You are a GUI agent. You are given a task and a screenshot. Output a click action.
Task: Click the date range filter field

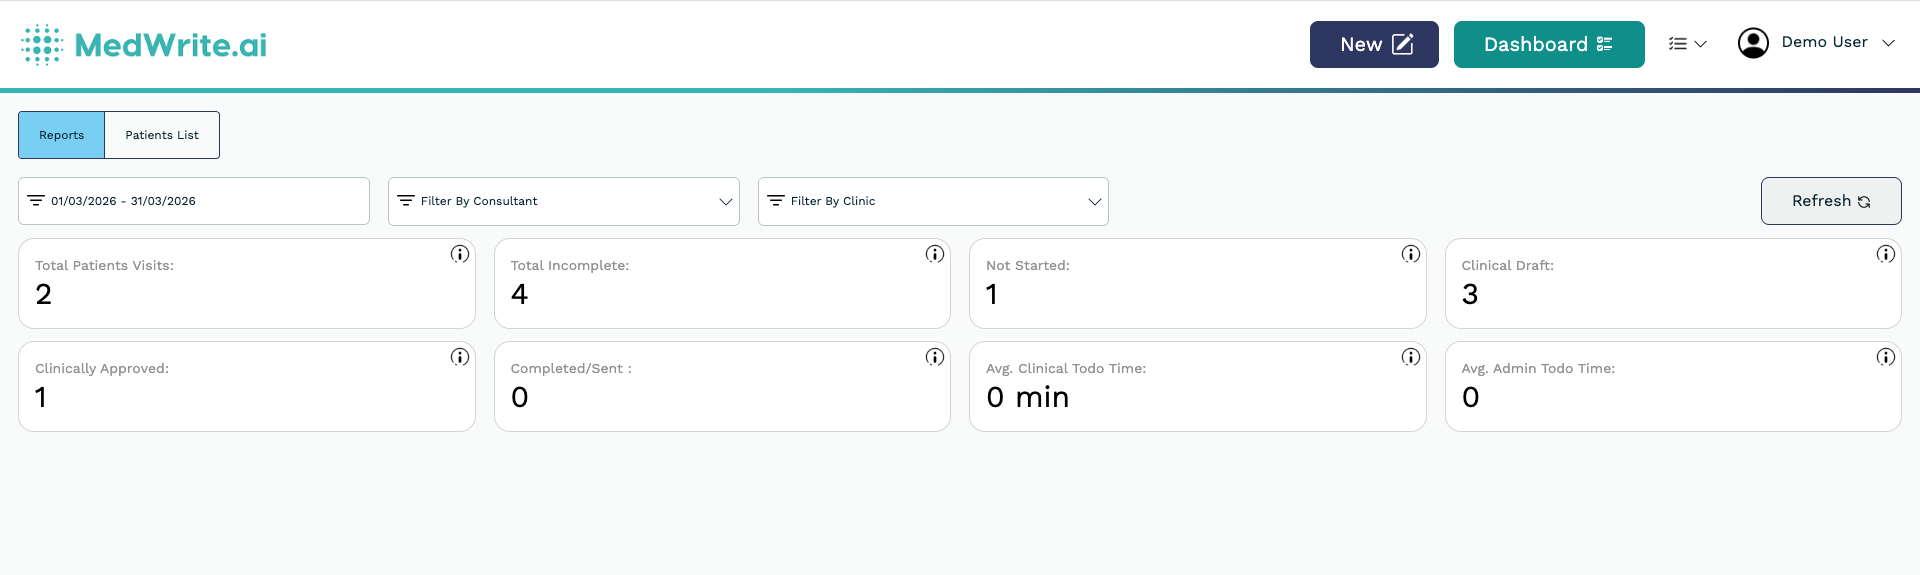[194, 201]
